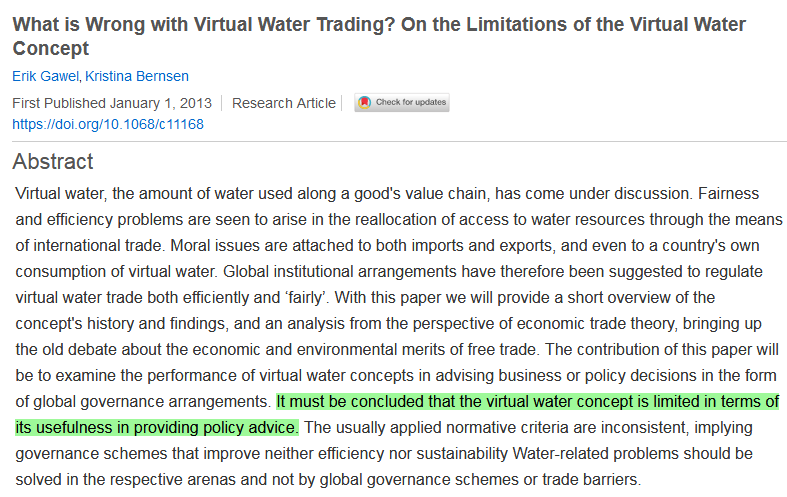Click the word 'Concept' in the title

point(51,49)
